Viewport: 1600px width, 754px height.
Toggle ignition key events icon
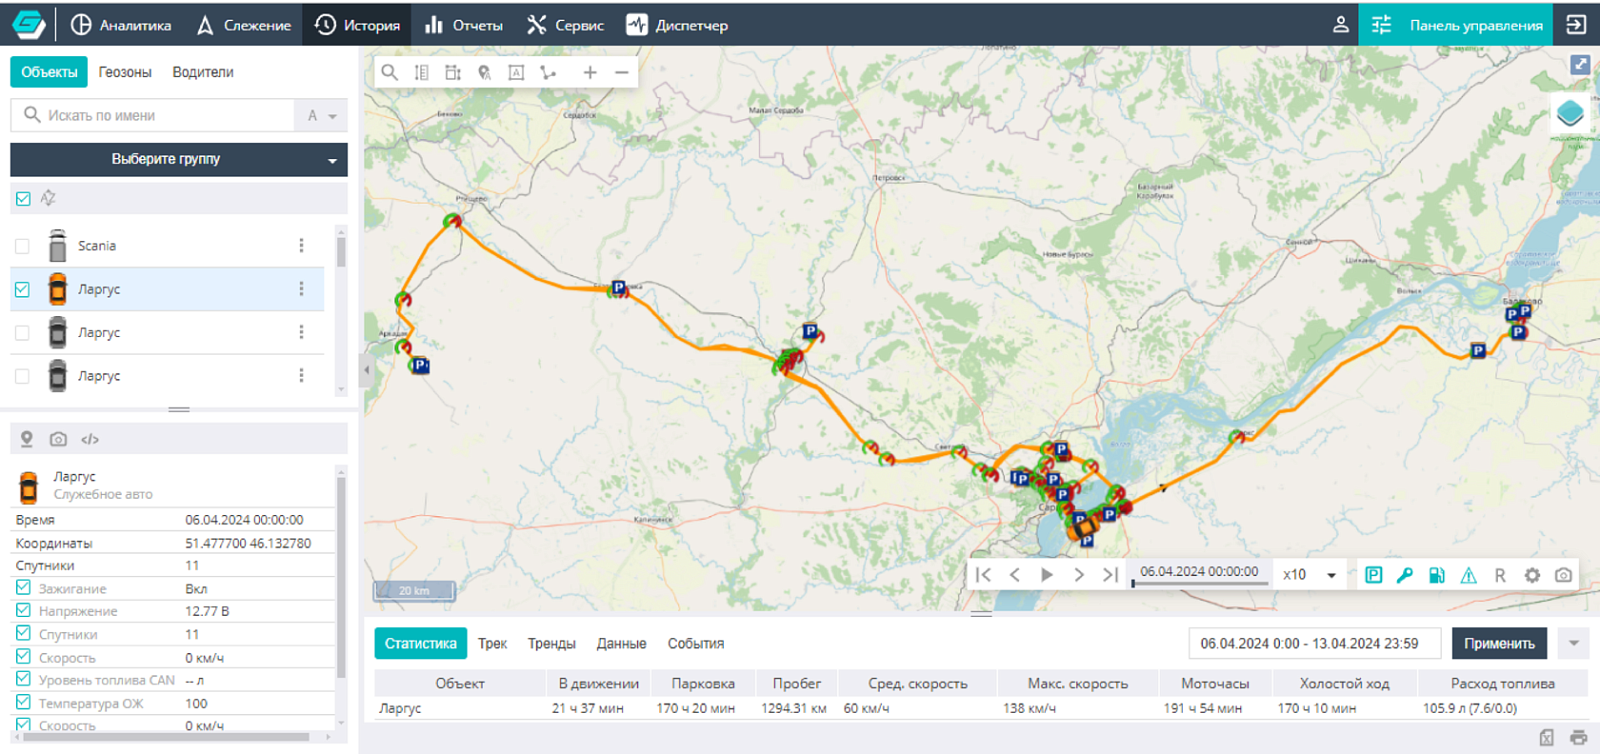tap(1405, 575)
